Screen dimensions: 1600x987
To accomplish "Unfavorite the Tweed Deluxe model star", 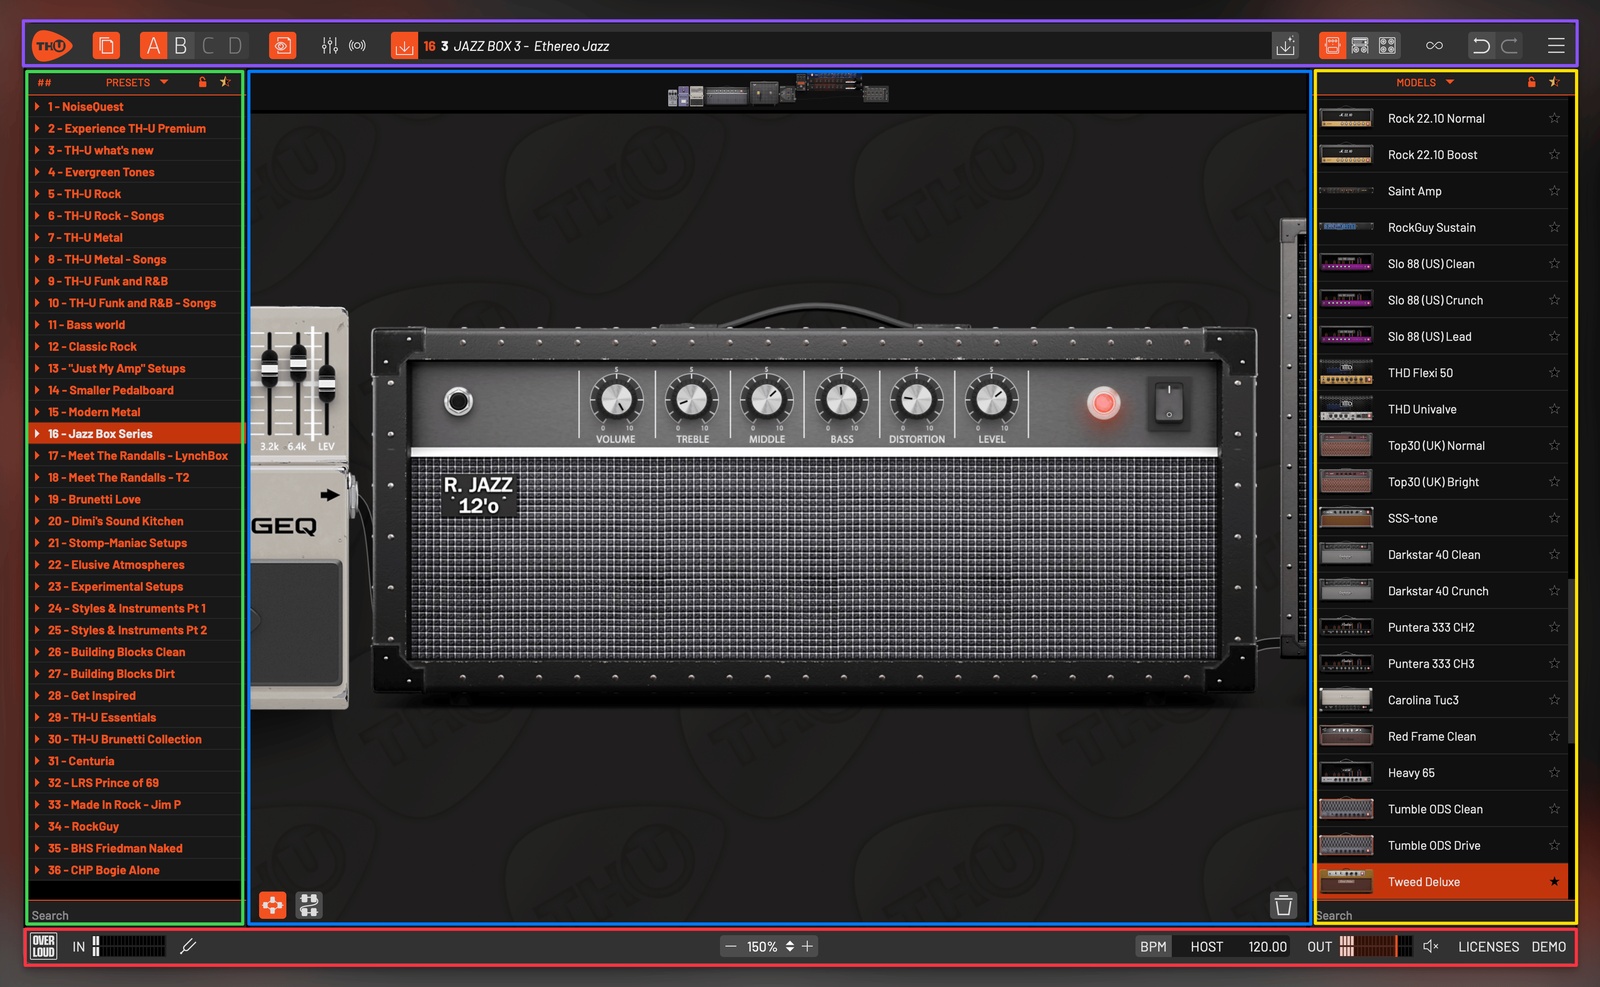I will pos(1554,882).
